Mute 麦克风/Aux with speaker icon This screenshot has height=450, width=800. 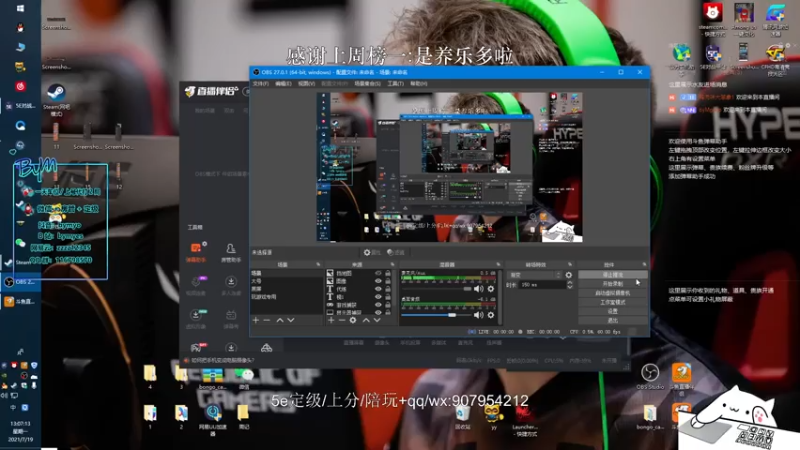[478, 289]
